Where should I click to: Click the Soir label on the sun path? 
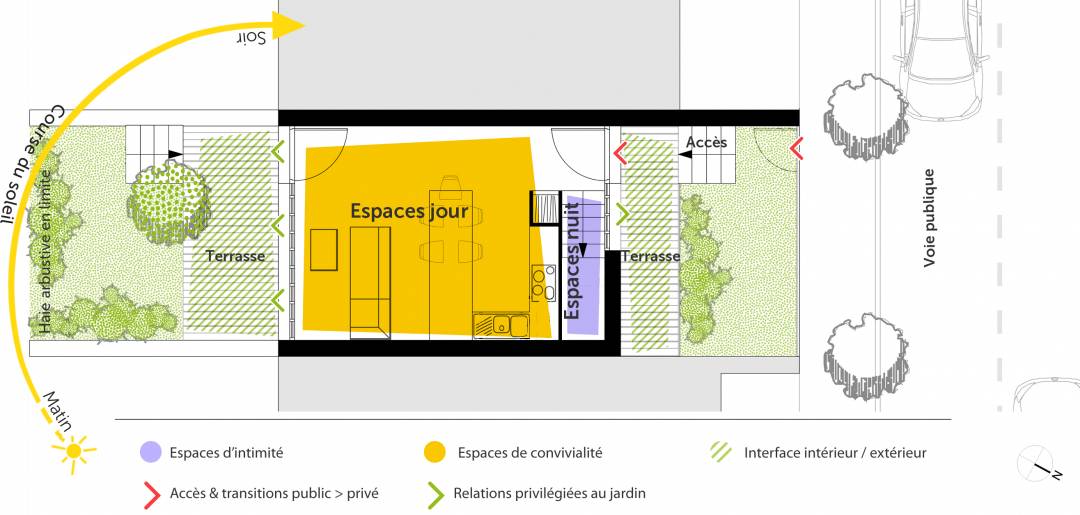251,40
